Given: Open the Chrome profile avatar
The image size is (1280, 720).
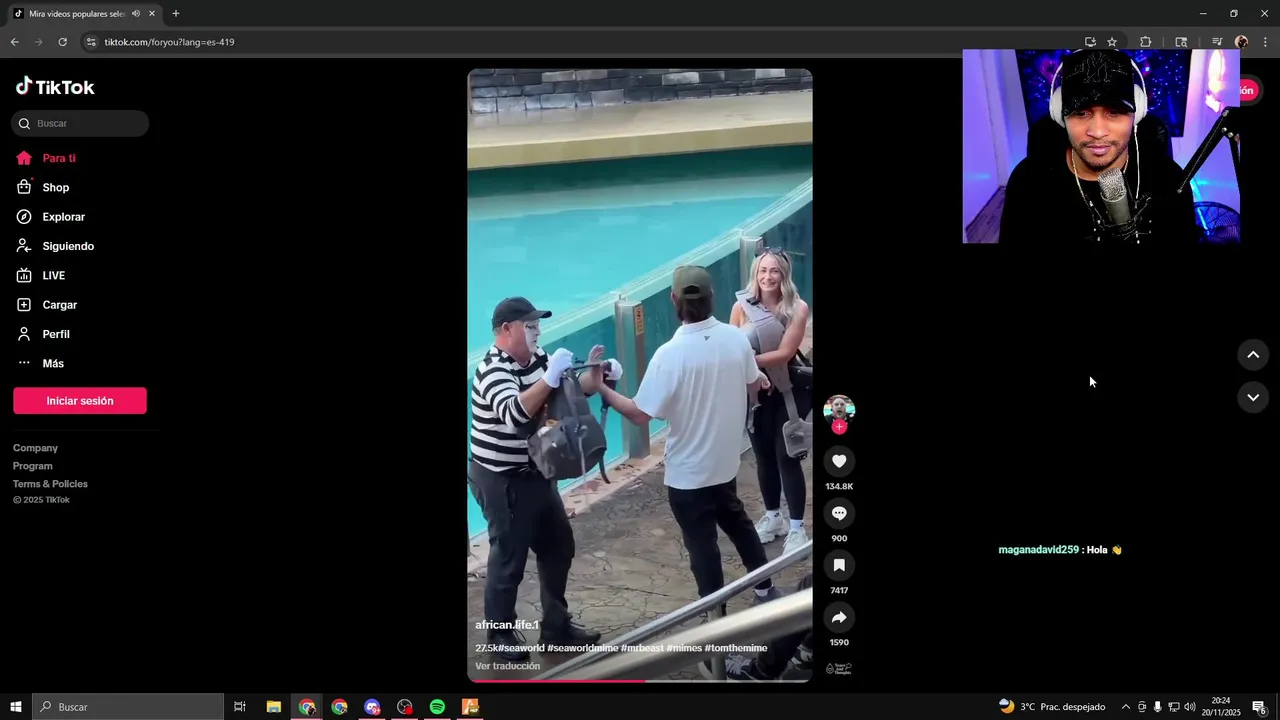Looking at the screenshot, I should (1242, 42).
